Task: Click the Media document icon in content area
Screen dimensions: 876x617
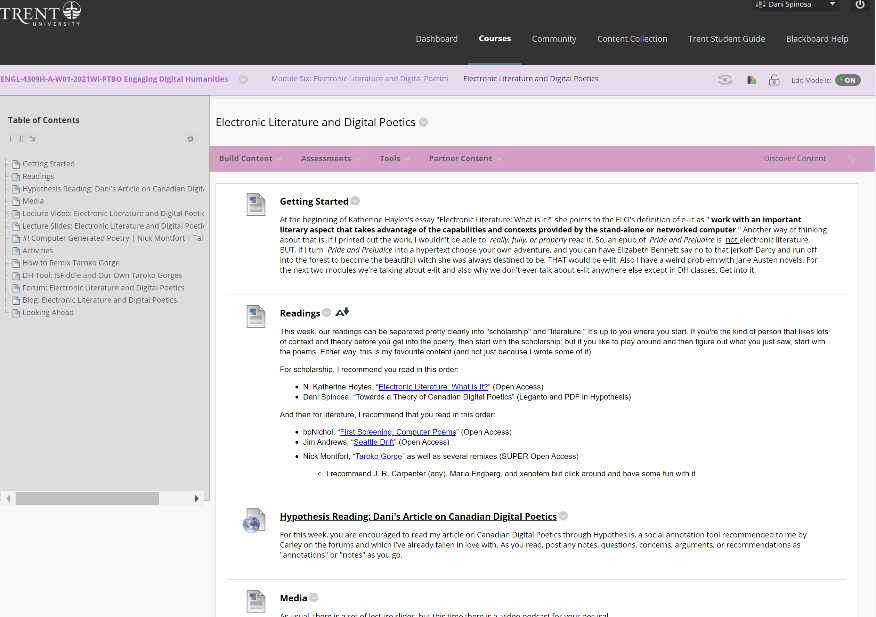Action: tap(256, 601)
